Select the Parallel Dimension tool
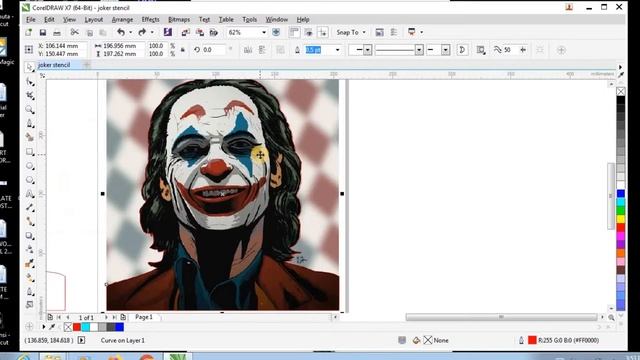 coord(30,208)
